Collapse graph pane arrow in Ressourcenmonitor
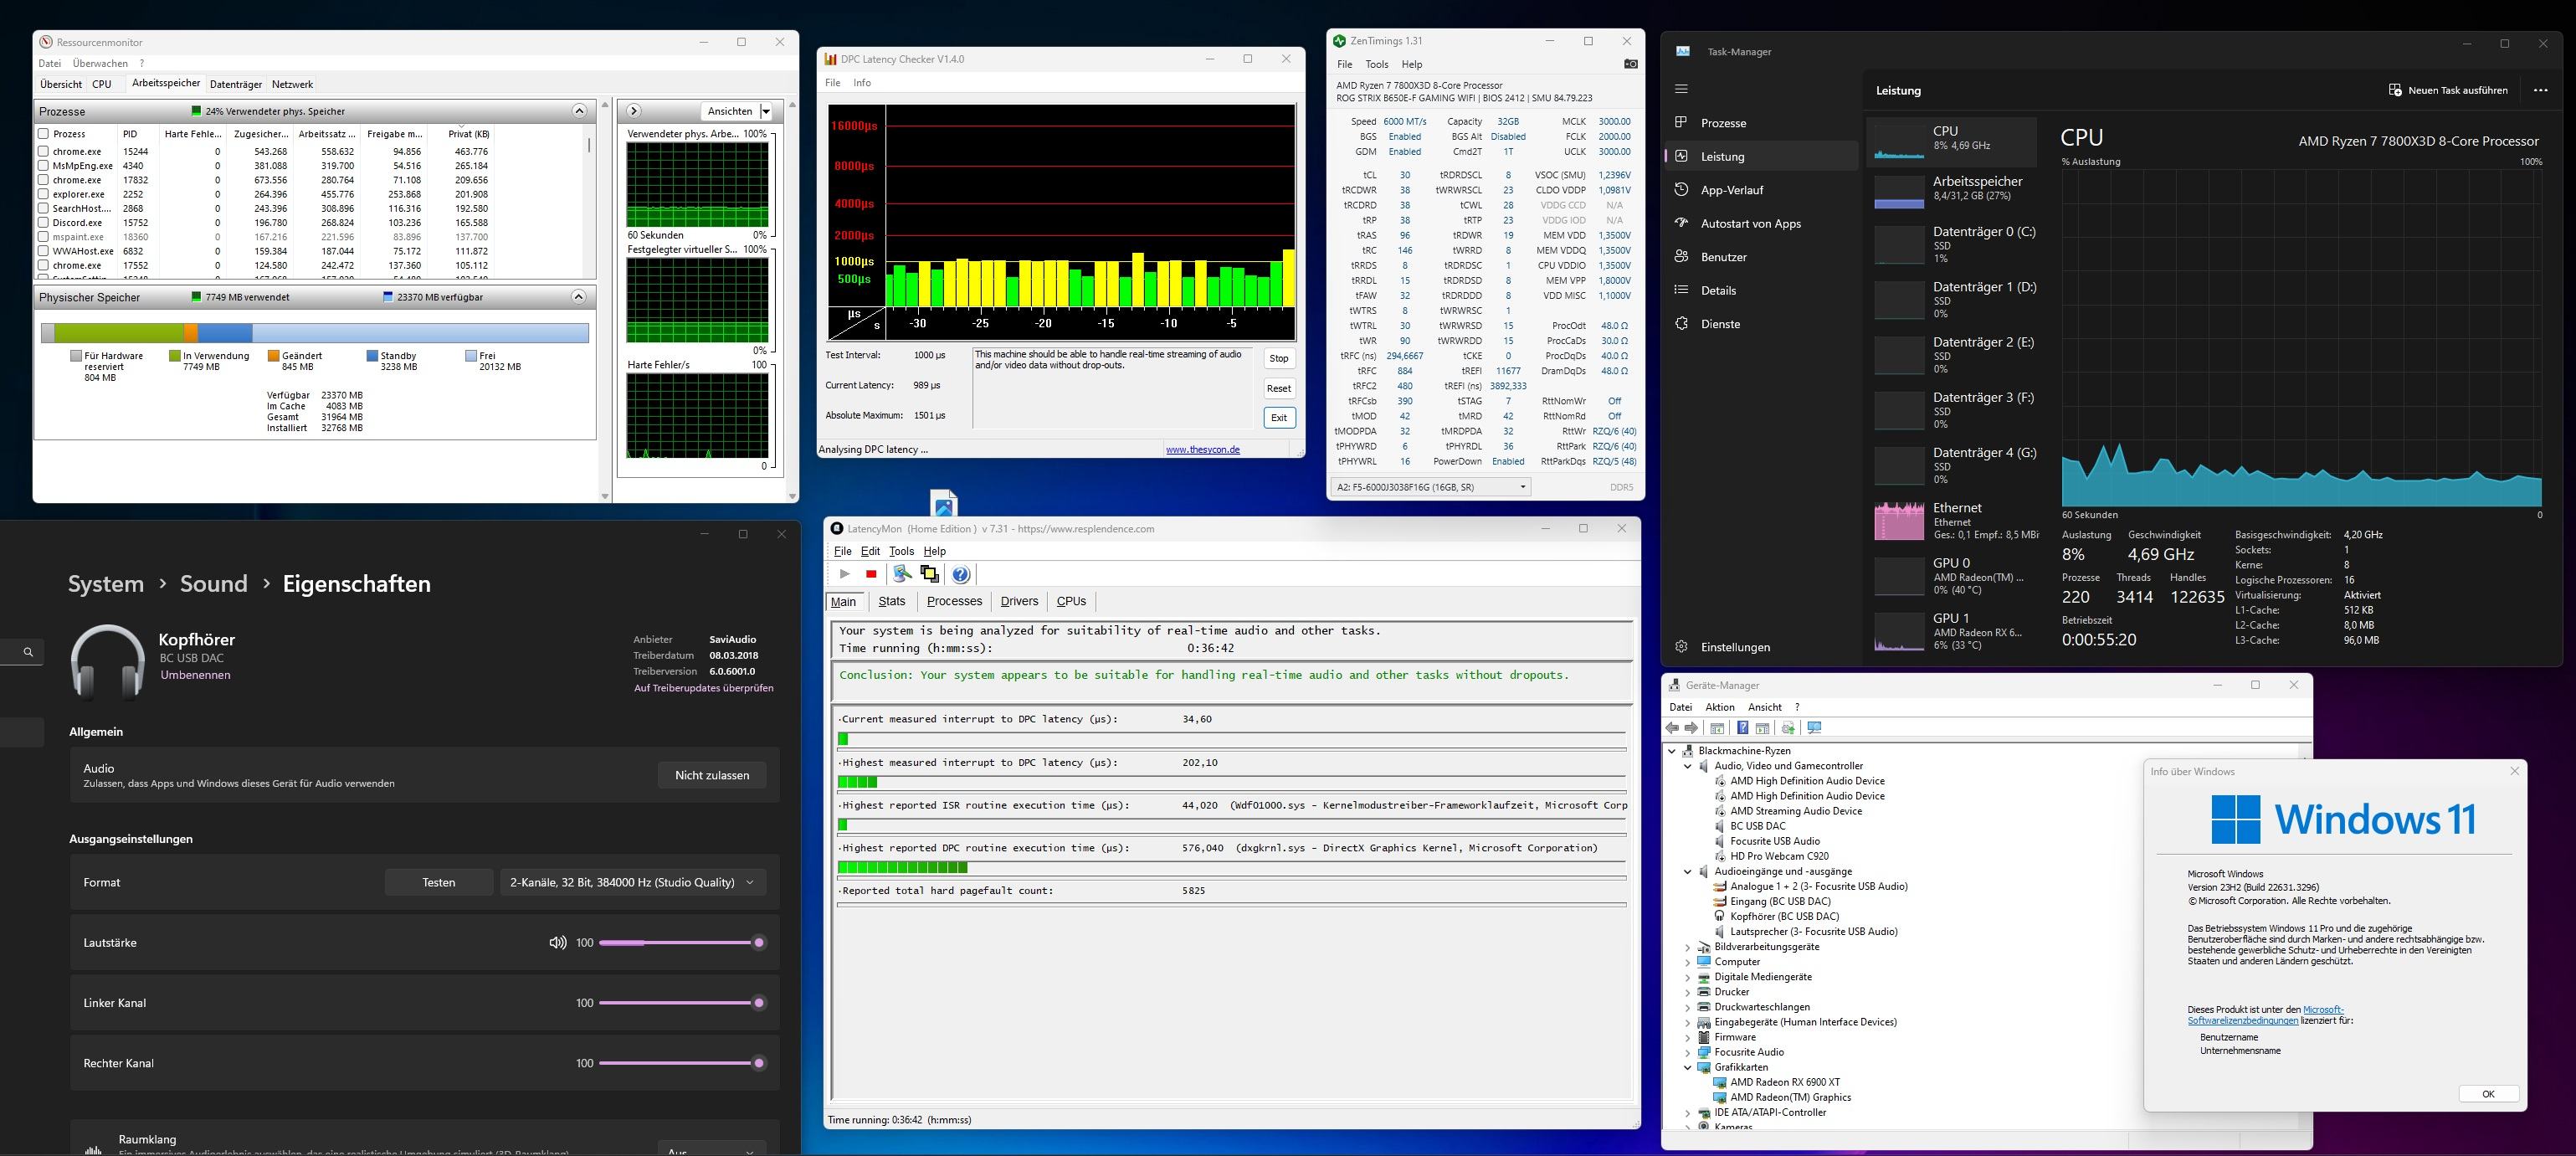The image size is (2576, 1156). click(634, 111)
